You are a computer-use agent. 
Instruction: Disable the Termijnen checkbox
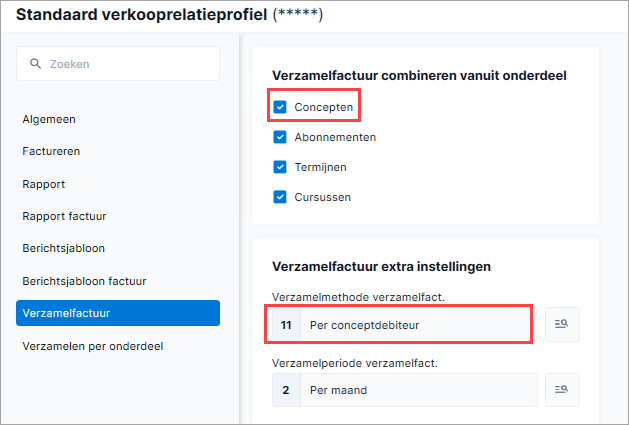tap(280, 167)
